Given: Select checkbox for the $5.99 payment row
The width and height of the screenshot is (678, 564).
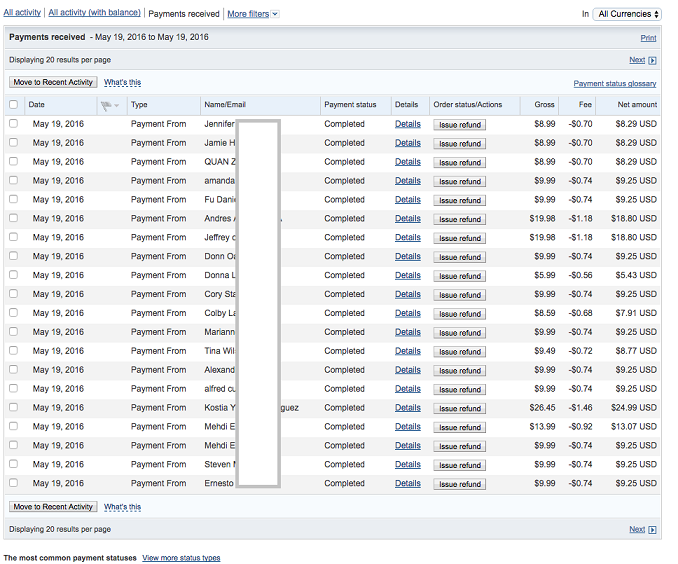Looking at the screenshot, I should point(14,275).
